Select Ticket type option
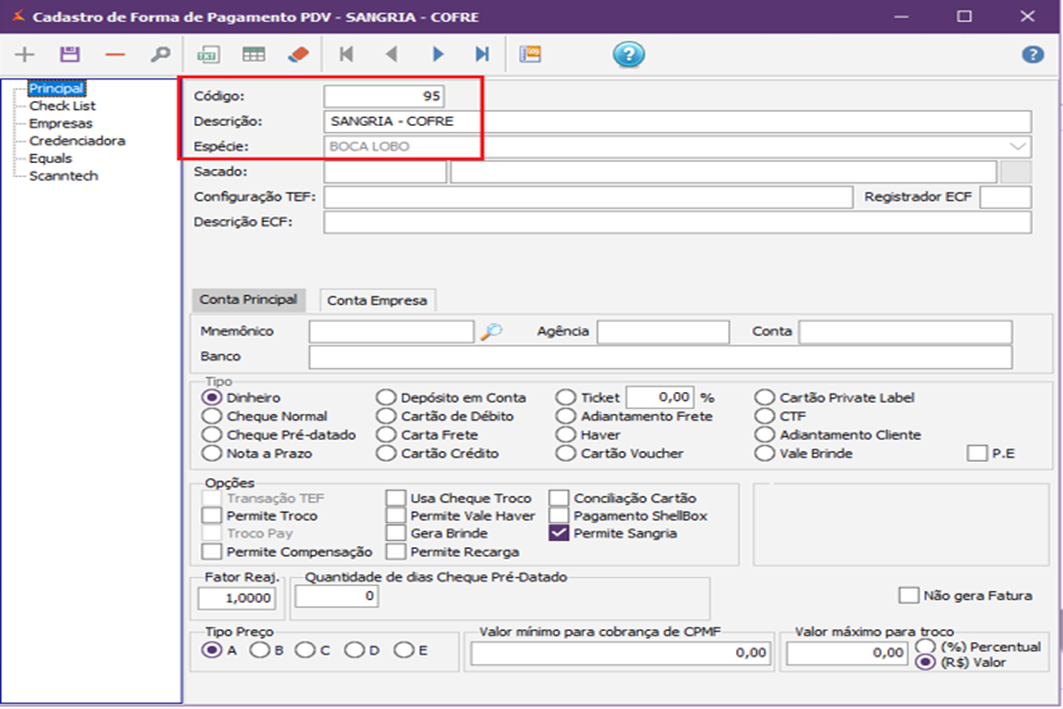 [x=566, y=398]
